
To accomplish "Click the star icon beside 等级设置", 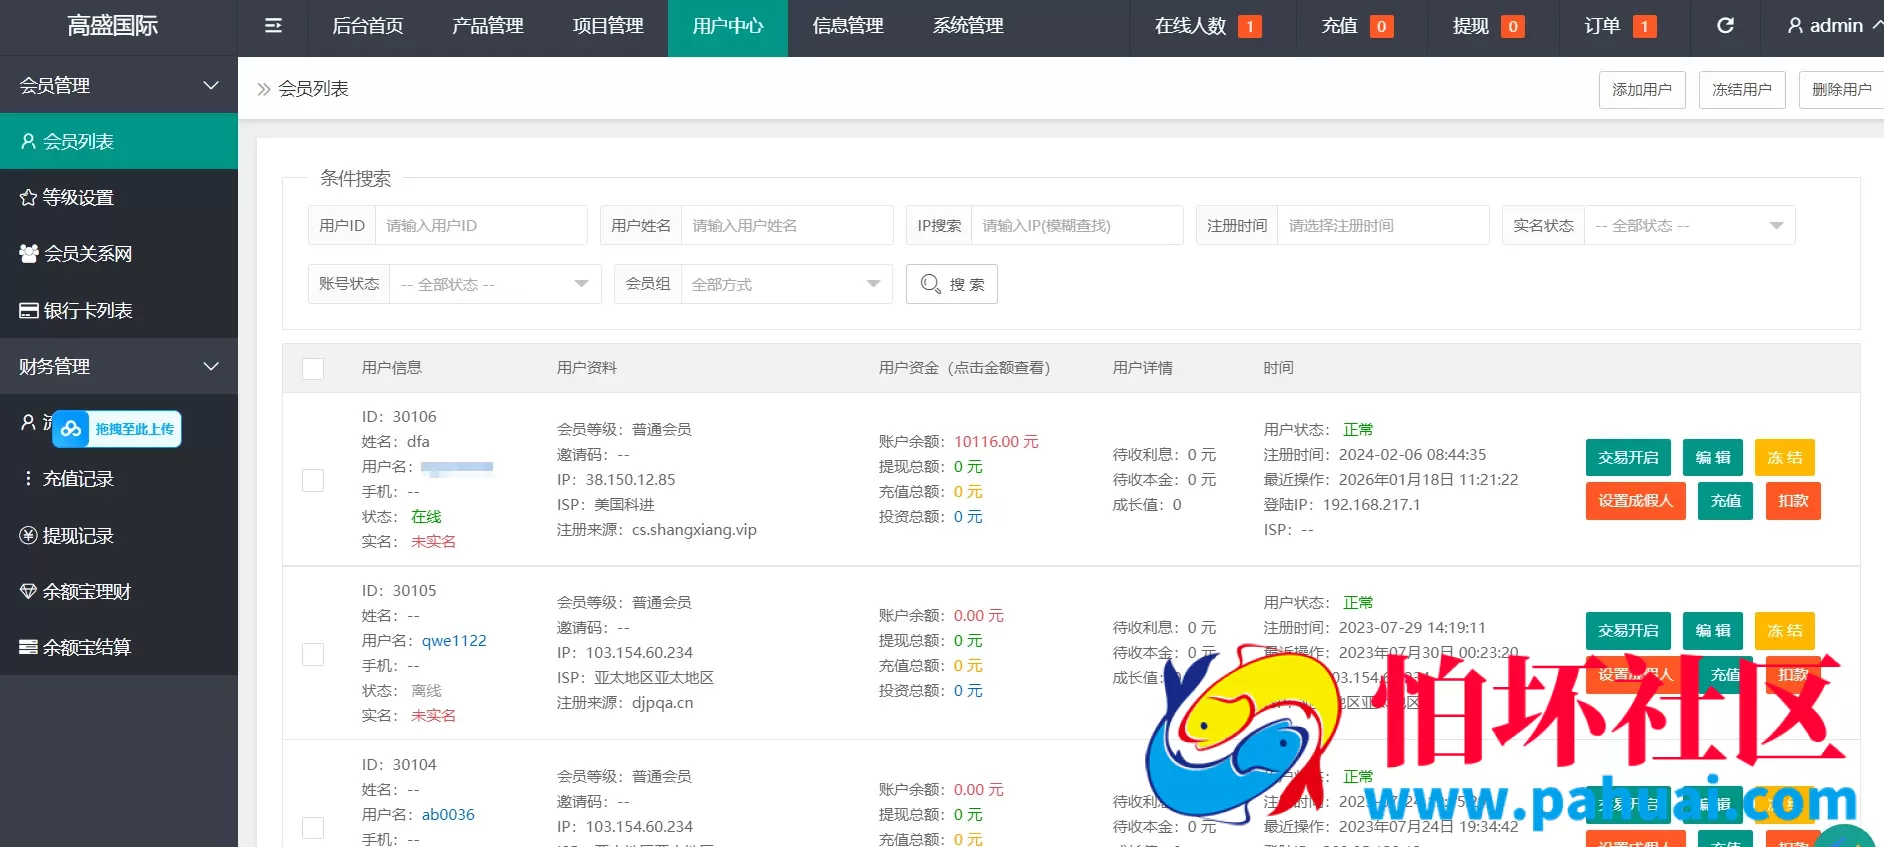I will (28, 198).
